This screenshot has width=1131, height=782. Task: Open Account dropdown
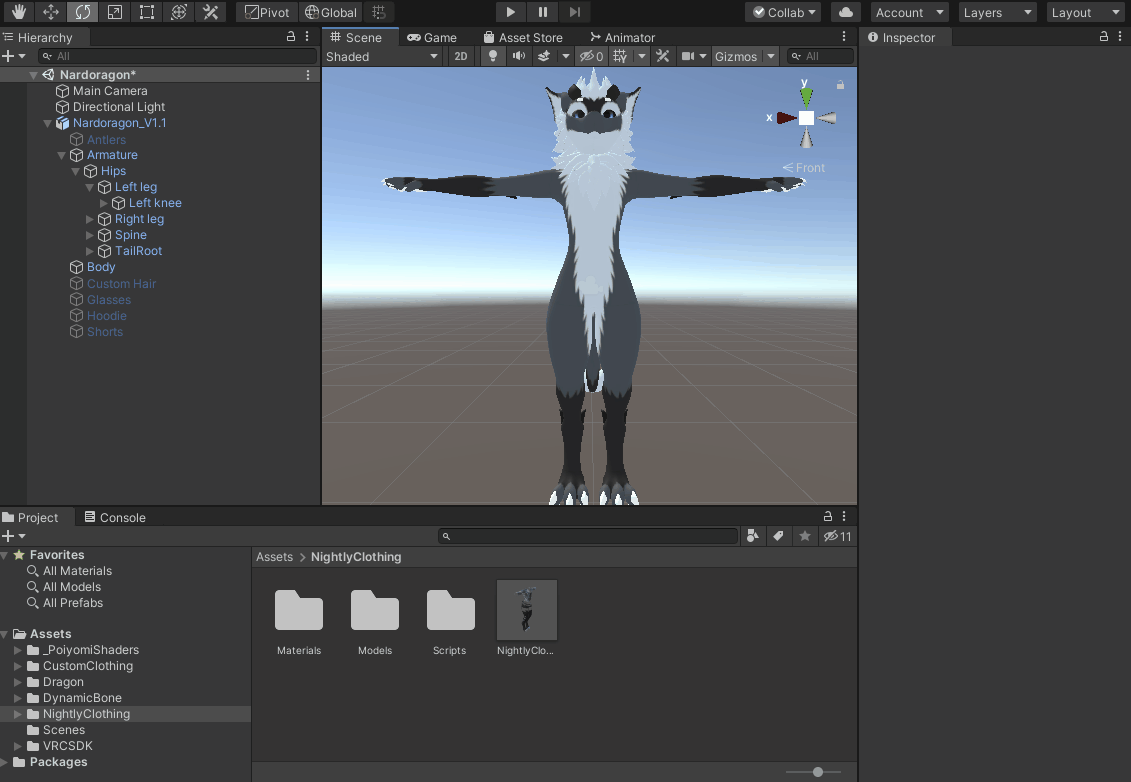pyautogui.click(x=909, y=12)
